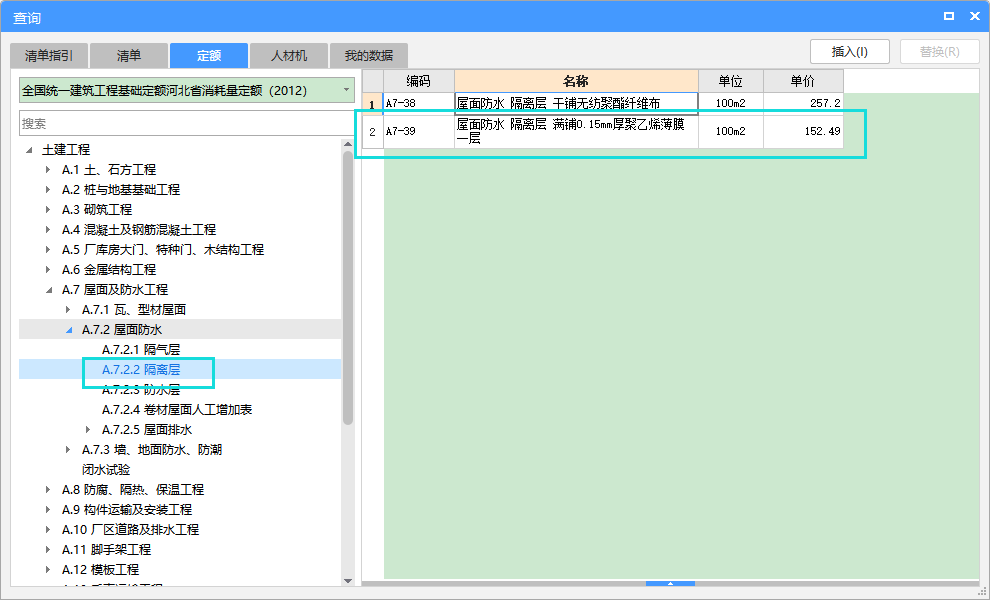Select tree item A.12 模板工程
Screen dimensions: 990x600
click(x=100, y=570)
